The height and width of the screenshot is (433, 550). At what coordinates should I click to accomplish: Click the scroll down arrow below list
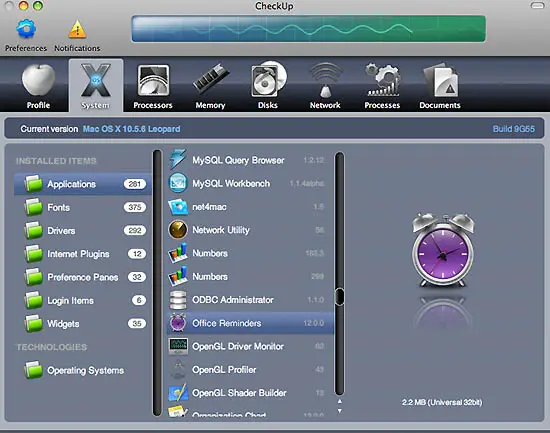(340, 411)
